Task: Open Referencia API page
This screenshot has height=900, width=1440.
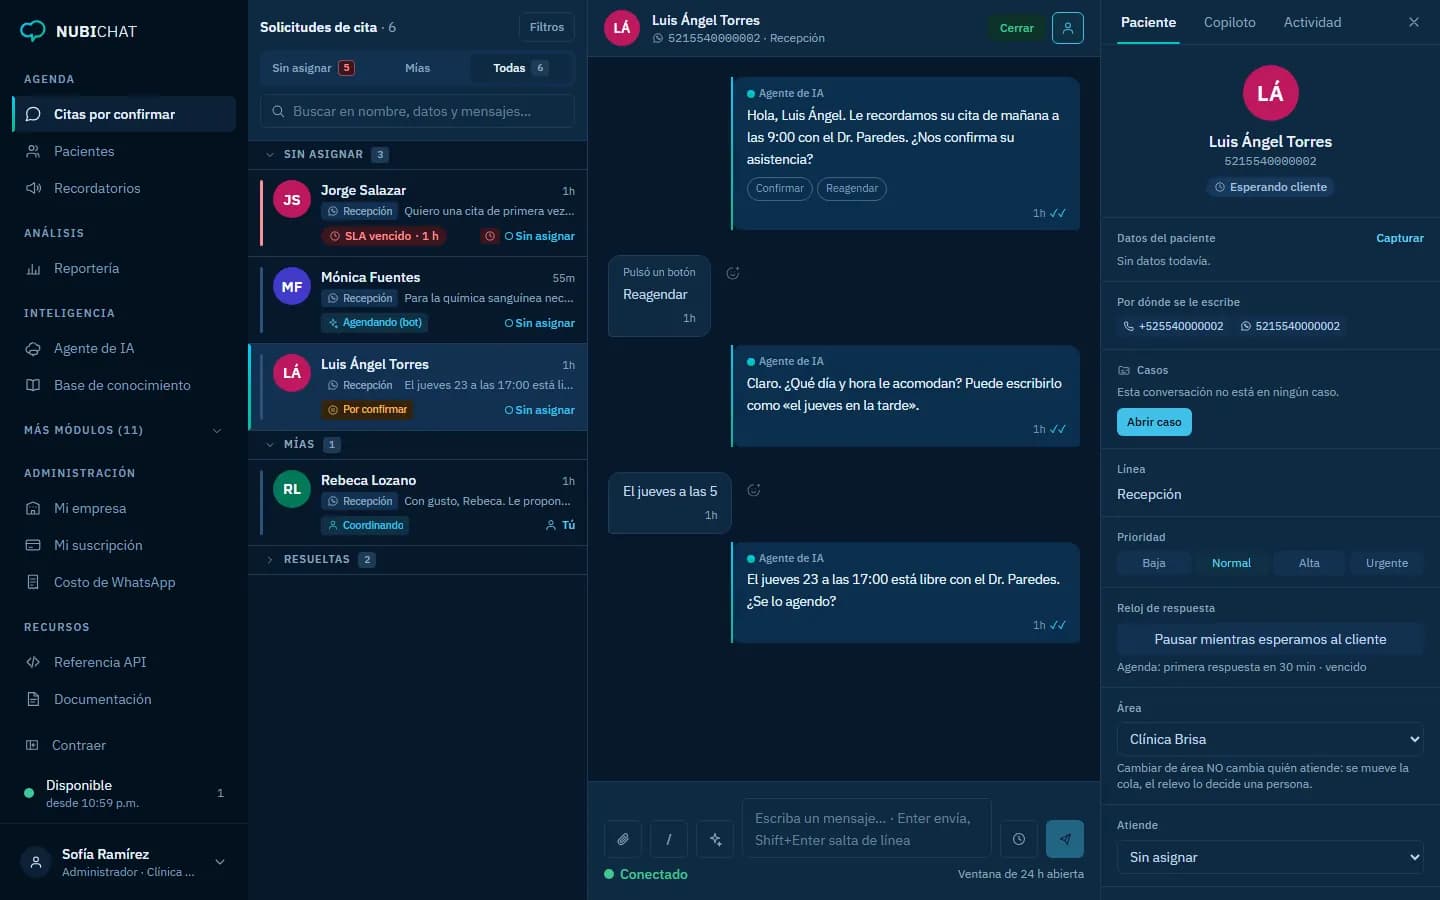Action: pyautogui.click(x=124, y=662)
